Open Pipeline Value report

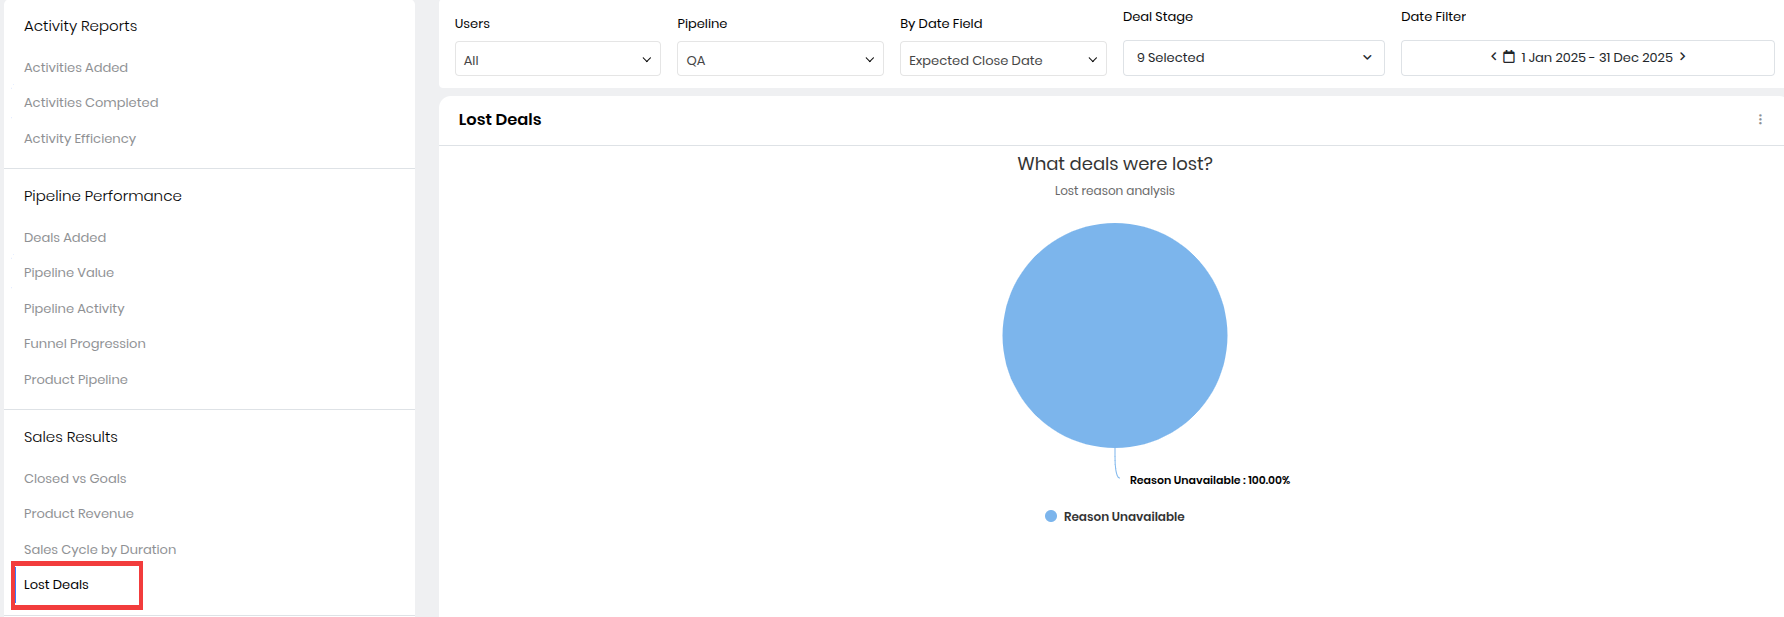(x=69, y=272)
